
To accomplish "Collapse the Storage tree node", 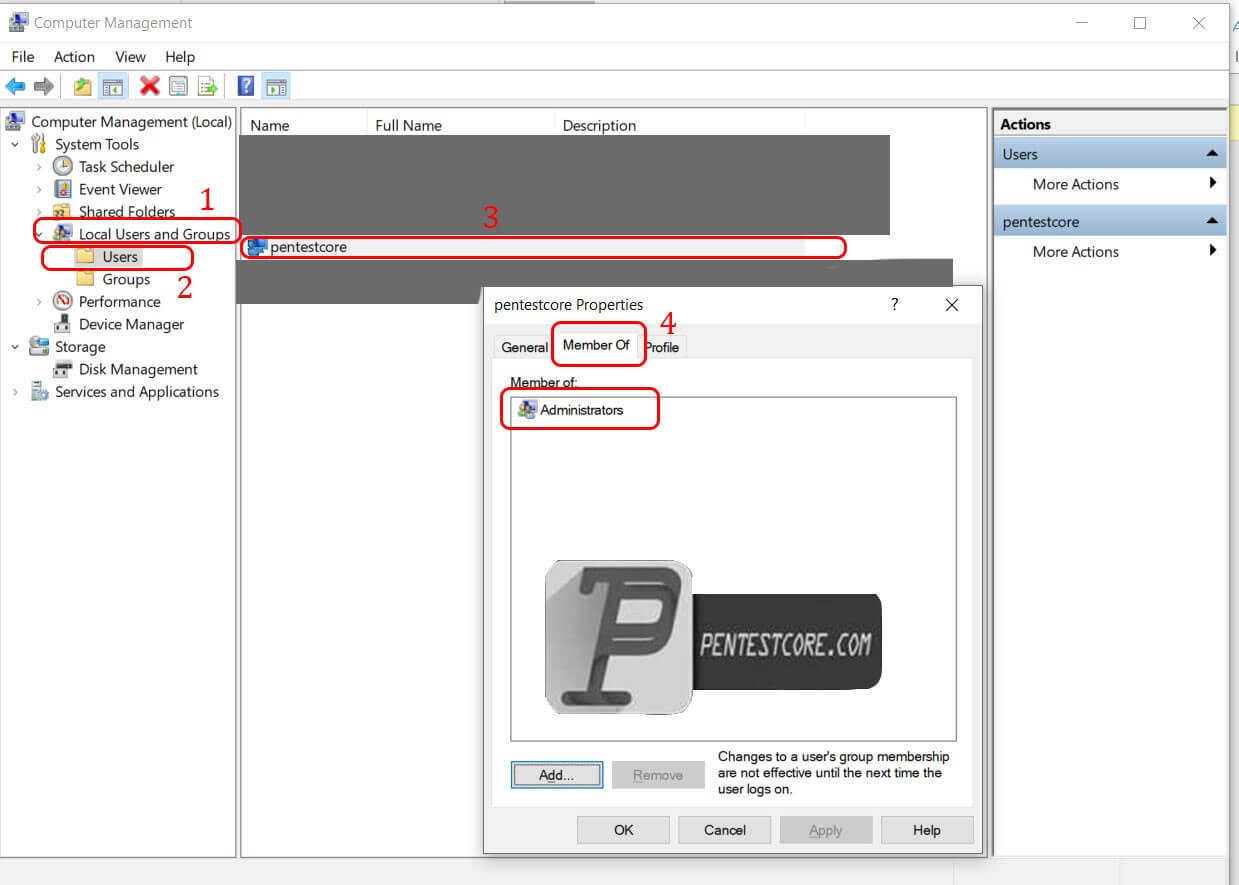I will coord(15,347).
